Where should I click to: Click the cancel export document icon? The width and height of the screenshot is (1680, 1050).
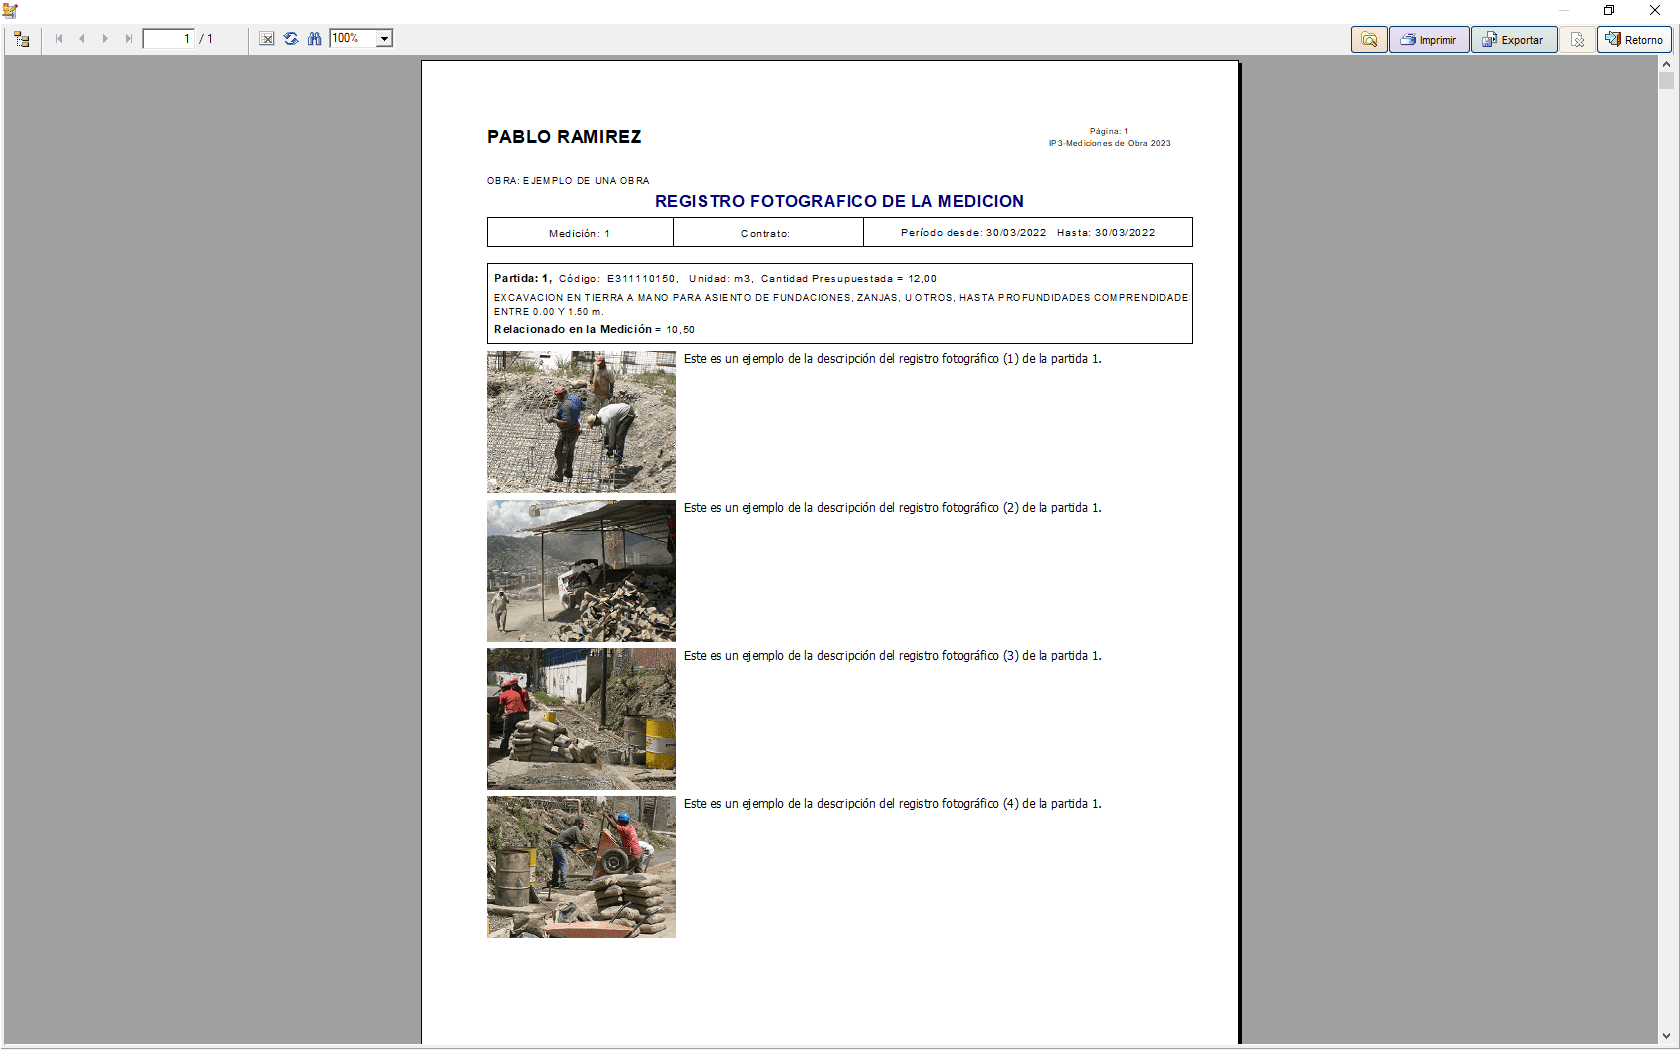coord(1577,40)
